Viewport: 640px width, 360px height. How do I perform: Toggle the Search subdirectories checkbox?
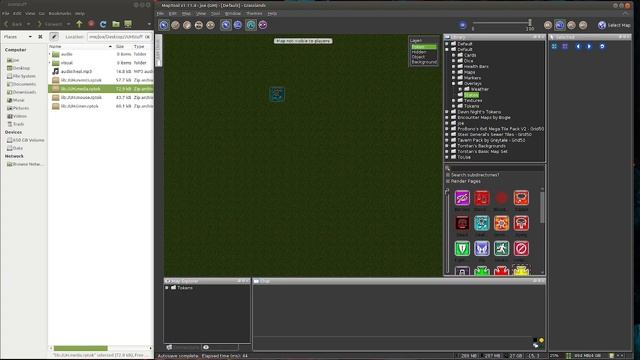coord(448,175)
